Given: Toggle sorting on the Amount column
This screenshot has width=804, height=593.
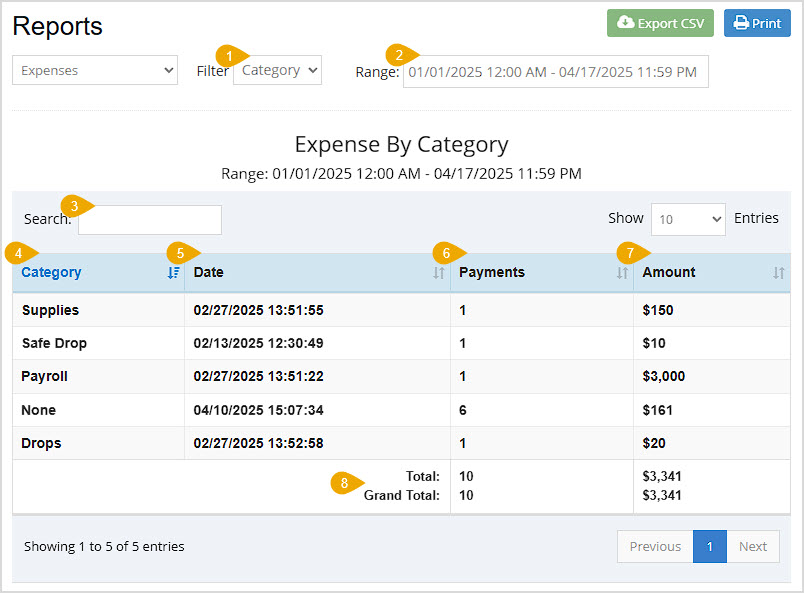Looking at the screenshot, I should point(778,273).
